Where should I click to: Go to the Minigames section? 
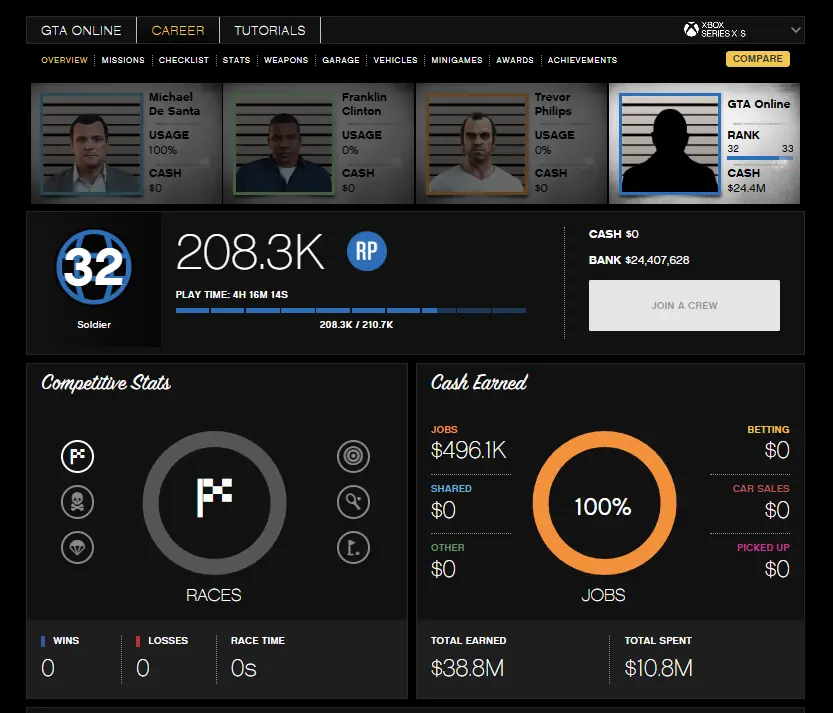click(x=457, y=60)
